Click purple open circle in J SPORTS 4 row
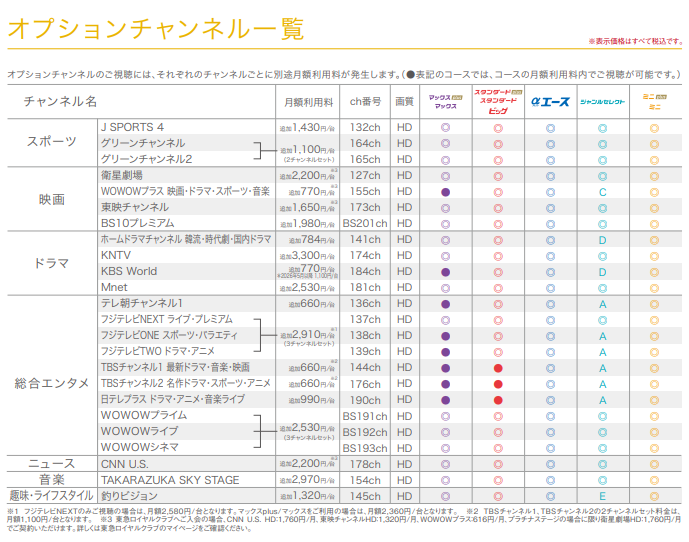 pyautogui.click(x=446, y=128)
